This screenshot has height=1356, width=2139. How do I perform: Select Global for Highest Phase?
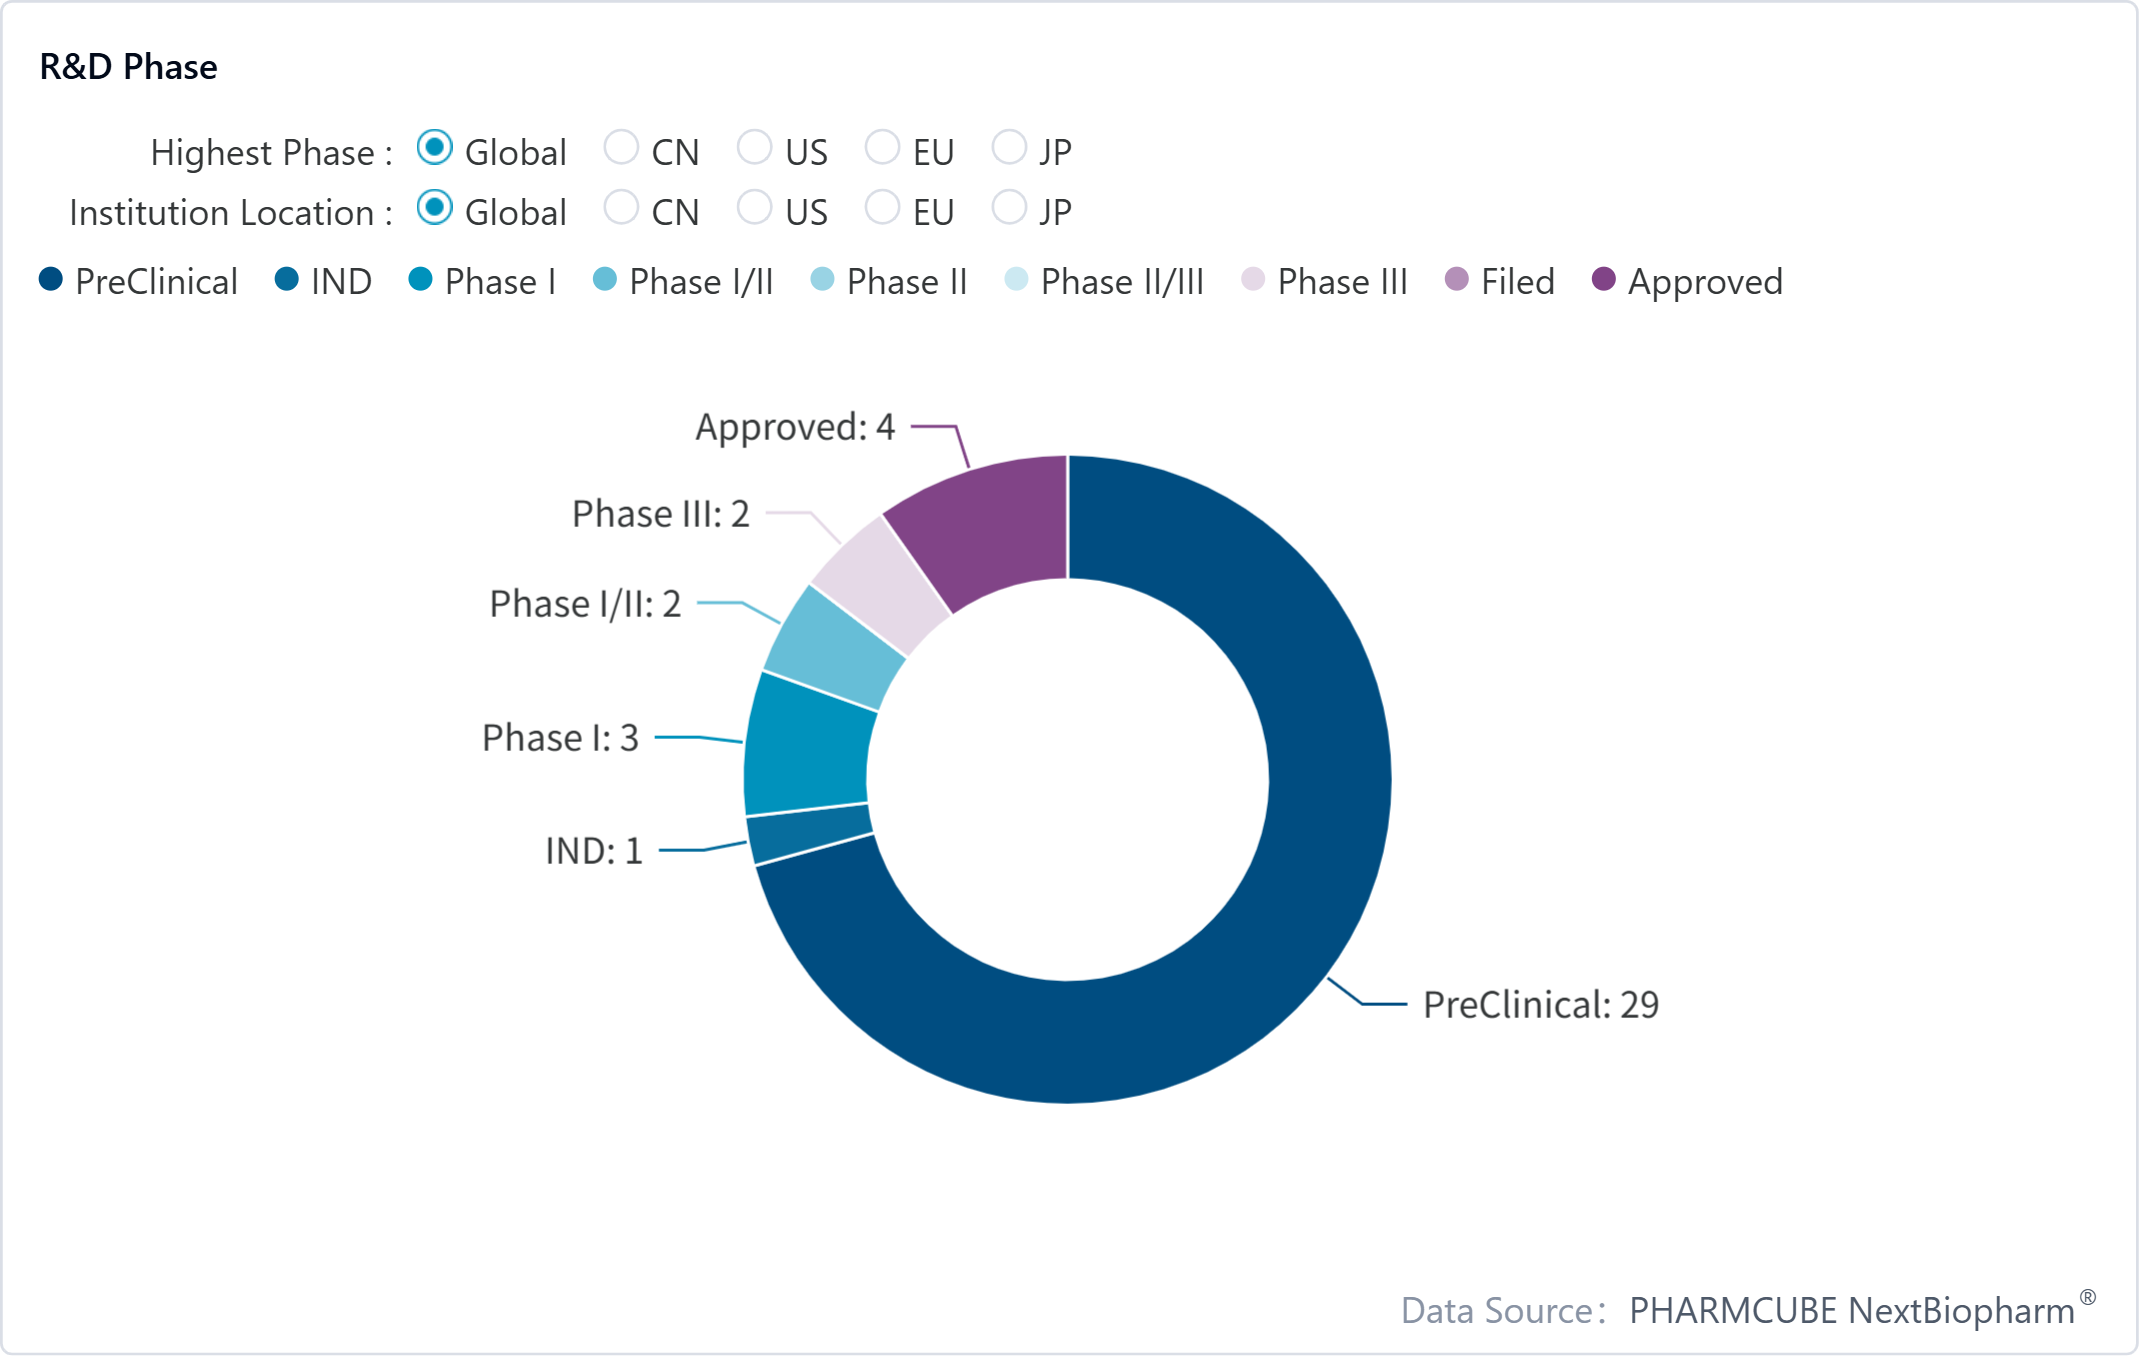pyautogui.click(x=435, y=148)
